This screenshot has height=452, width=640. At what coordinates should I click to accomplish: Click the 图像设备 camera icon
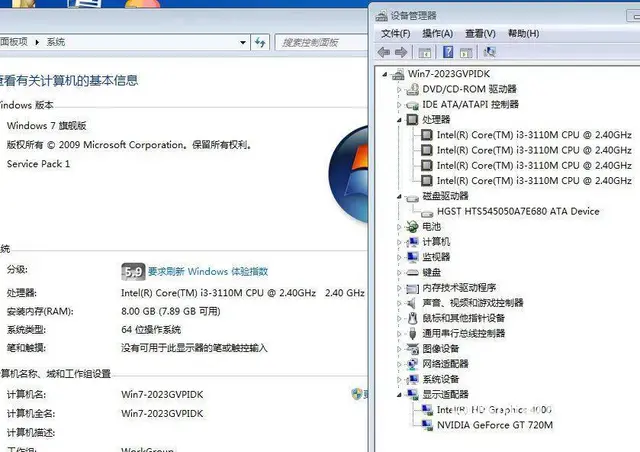pyautogui.click(x=412, y=349)
